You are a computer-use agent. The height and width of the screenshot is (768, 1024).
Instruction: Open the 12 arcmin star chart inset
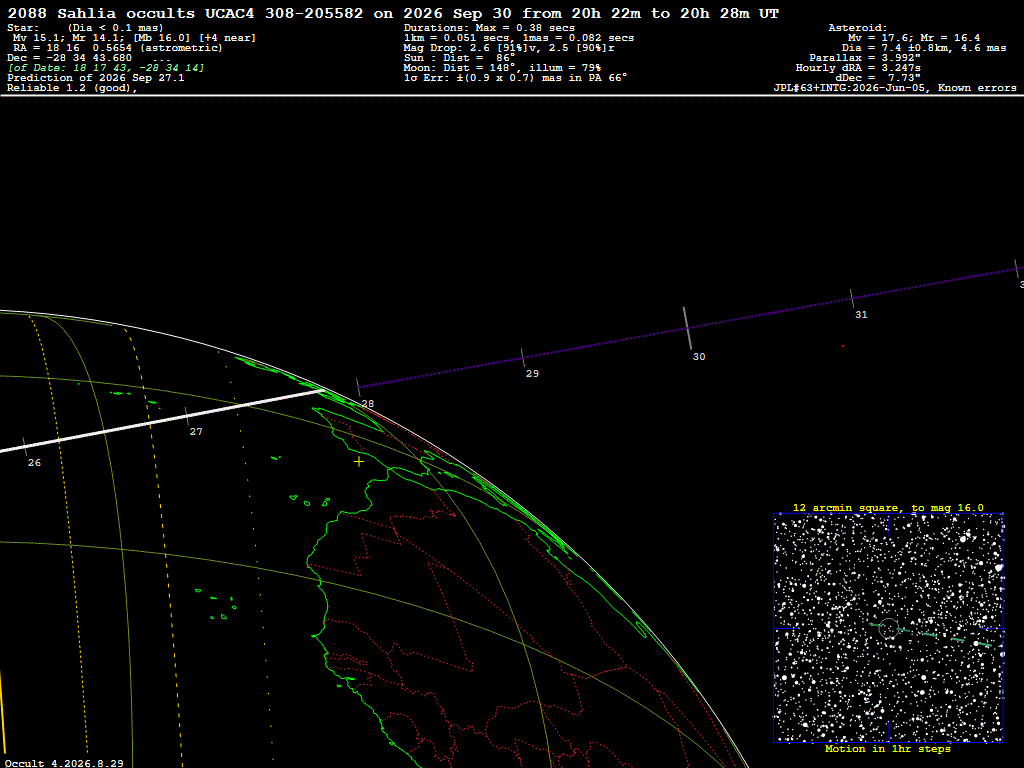pos(888,628)
